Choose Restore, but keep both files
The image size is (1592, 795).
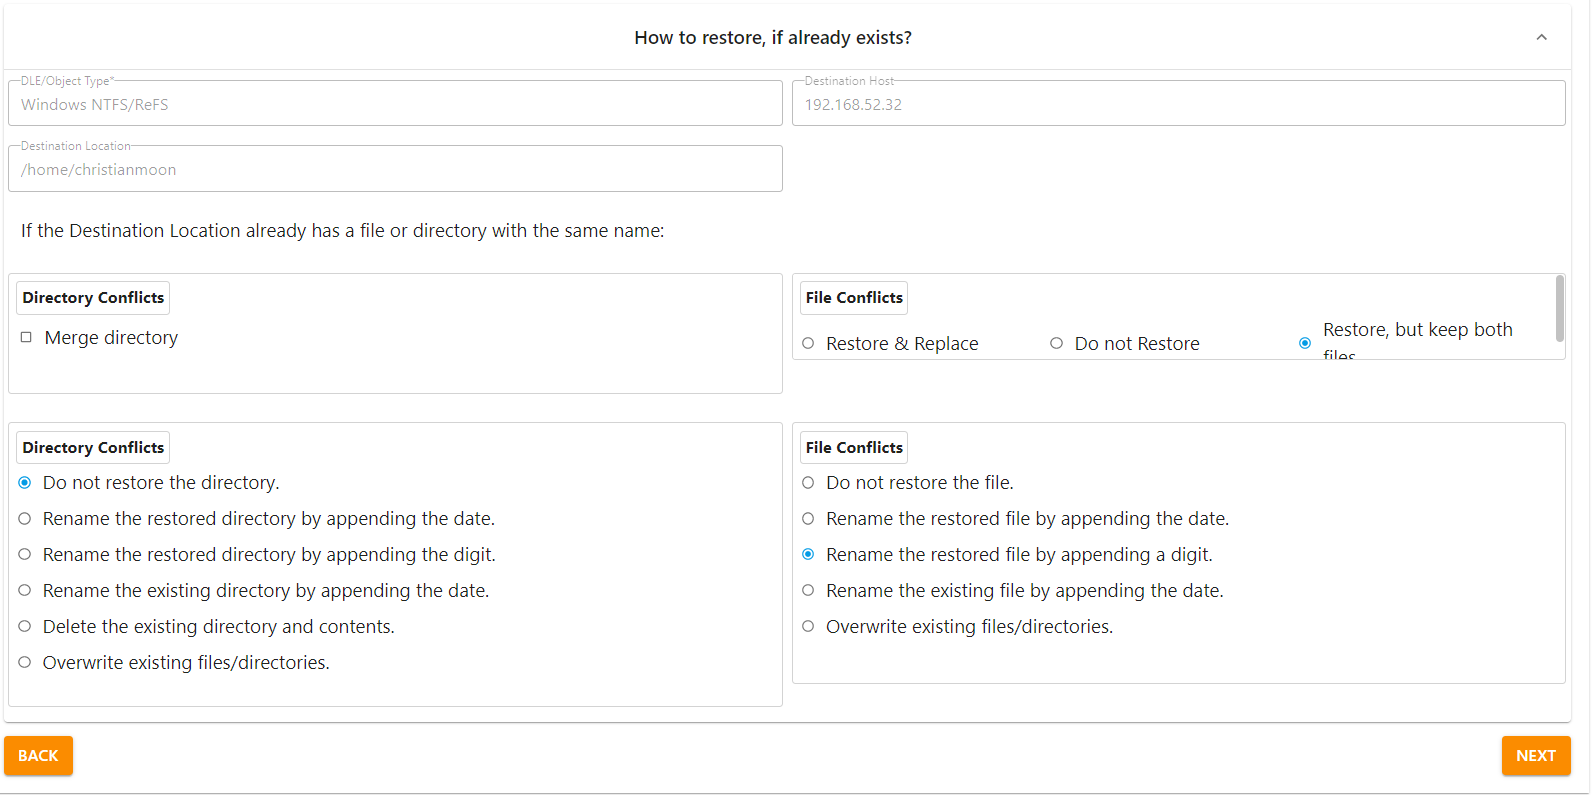pos(1305,344)
